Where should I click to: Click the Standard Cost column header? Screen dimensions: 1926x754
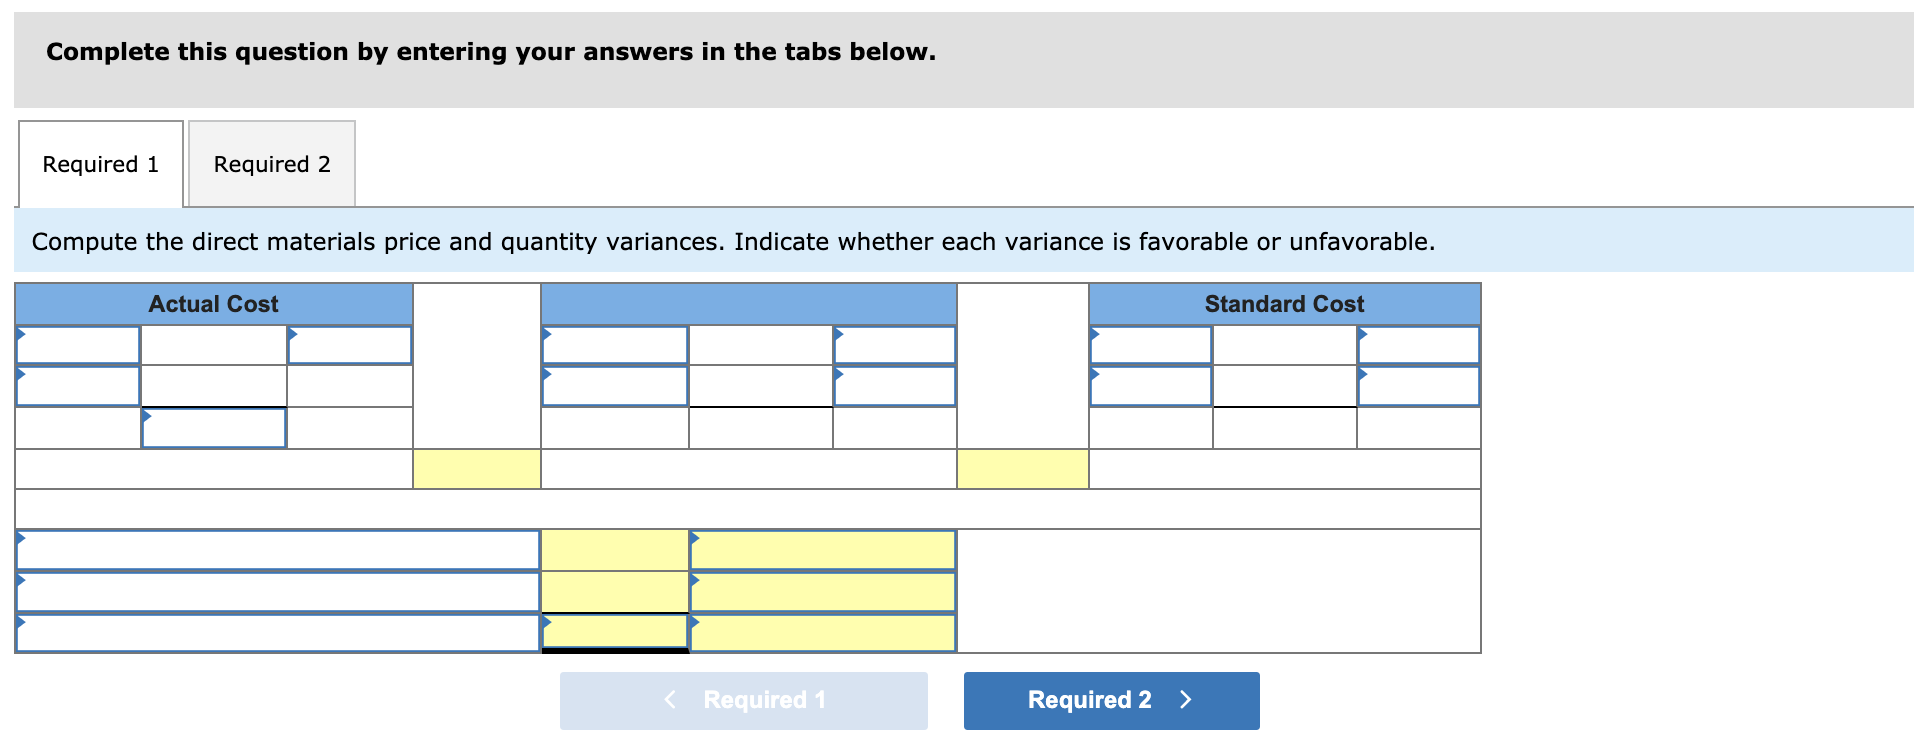pos(1283,304)
